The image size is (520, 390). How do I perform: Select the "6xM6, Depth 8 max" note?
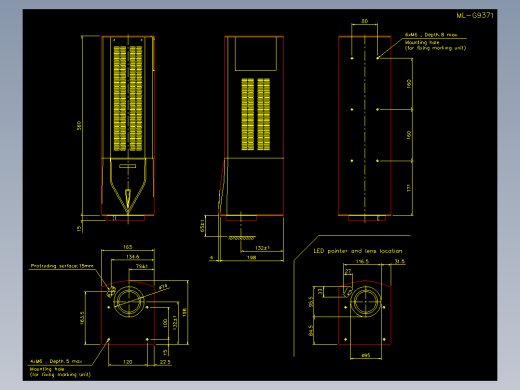(431, 35)
